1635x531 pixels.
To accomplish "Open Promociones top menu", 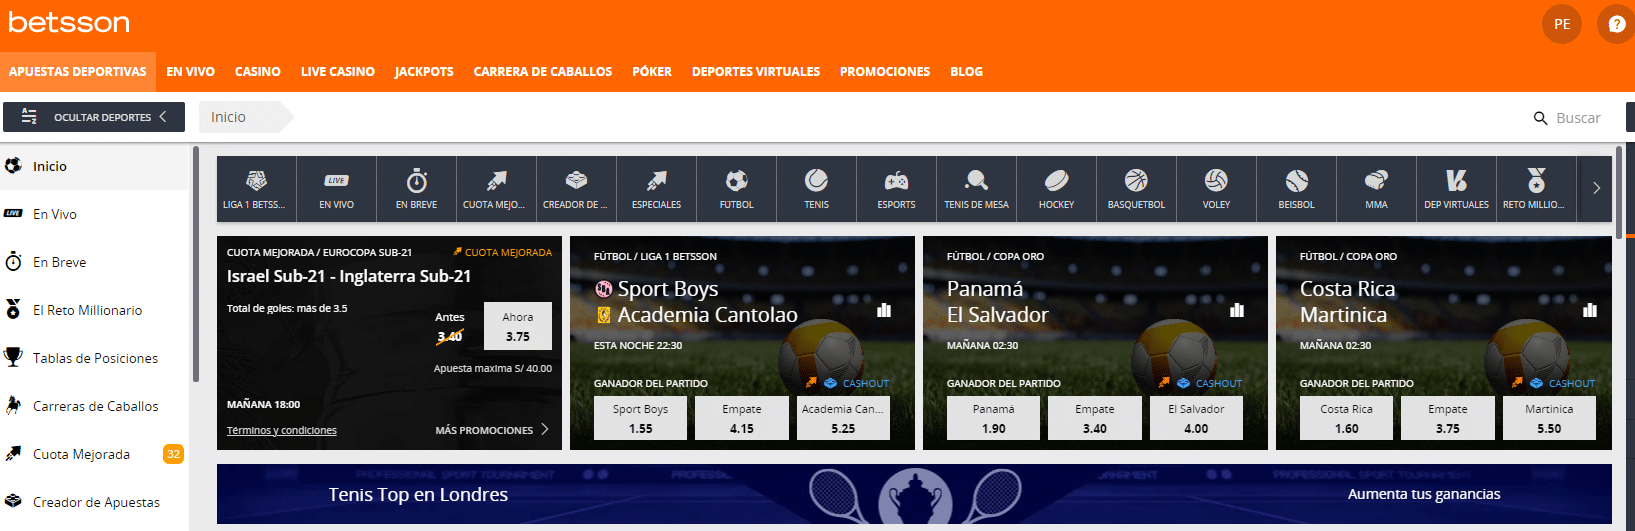I will click(x=885, y=72).
